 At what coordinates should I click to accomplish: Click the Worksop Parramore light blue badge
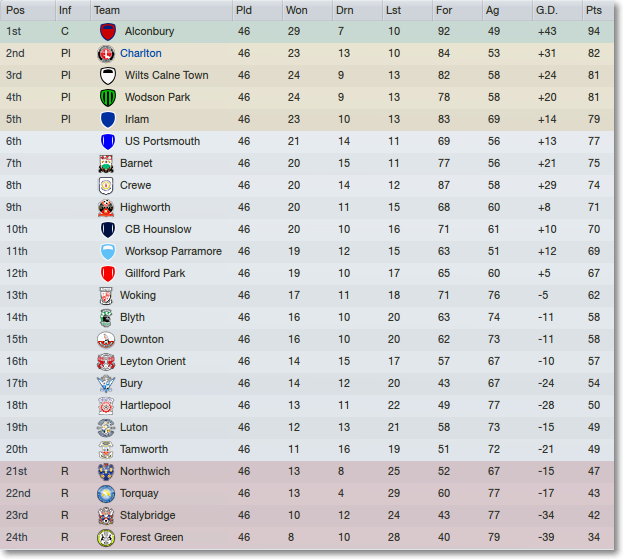[x=108, y=251]
